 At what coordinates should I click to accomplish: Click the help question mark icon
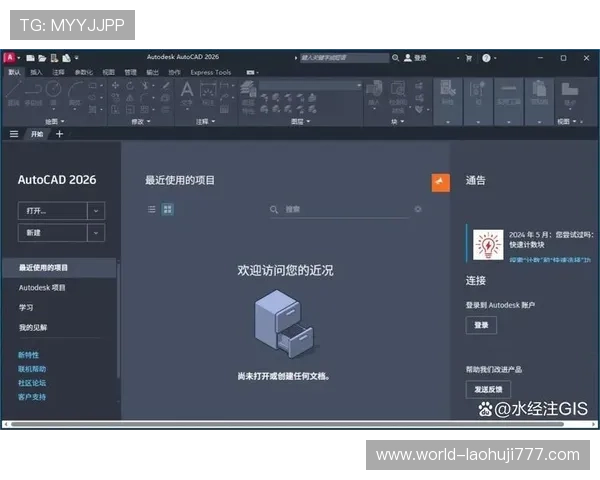[x=486, y=58]
